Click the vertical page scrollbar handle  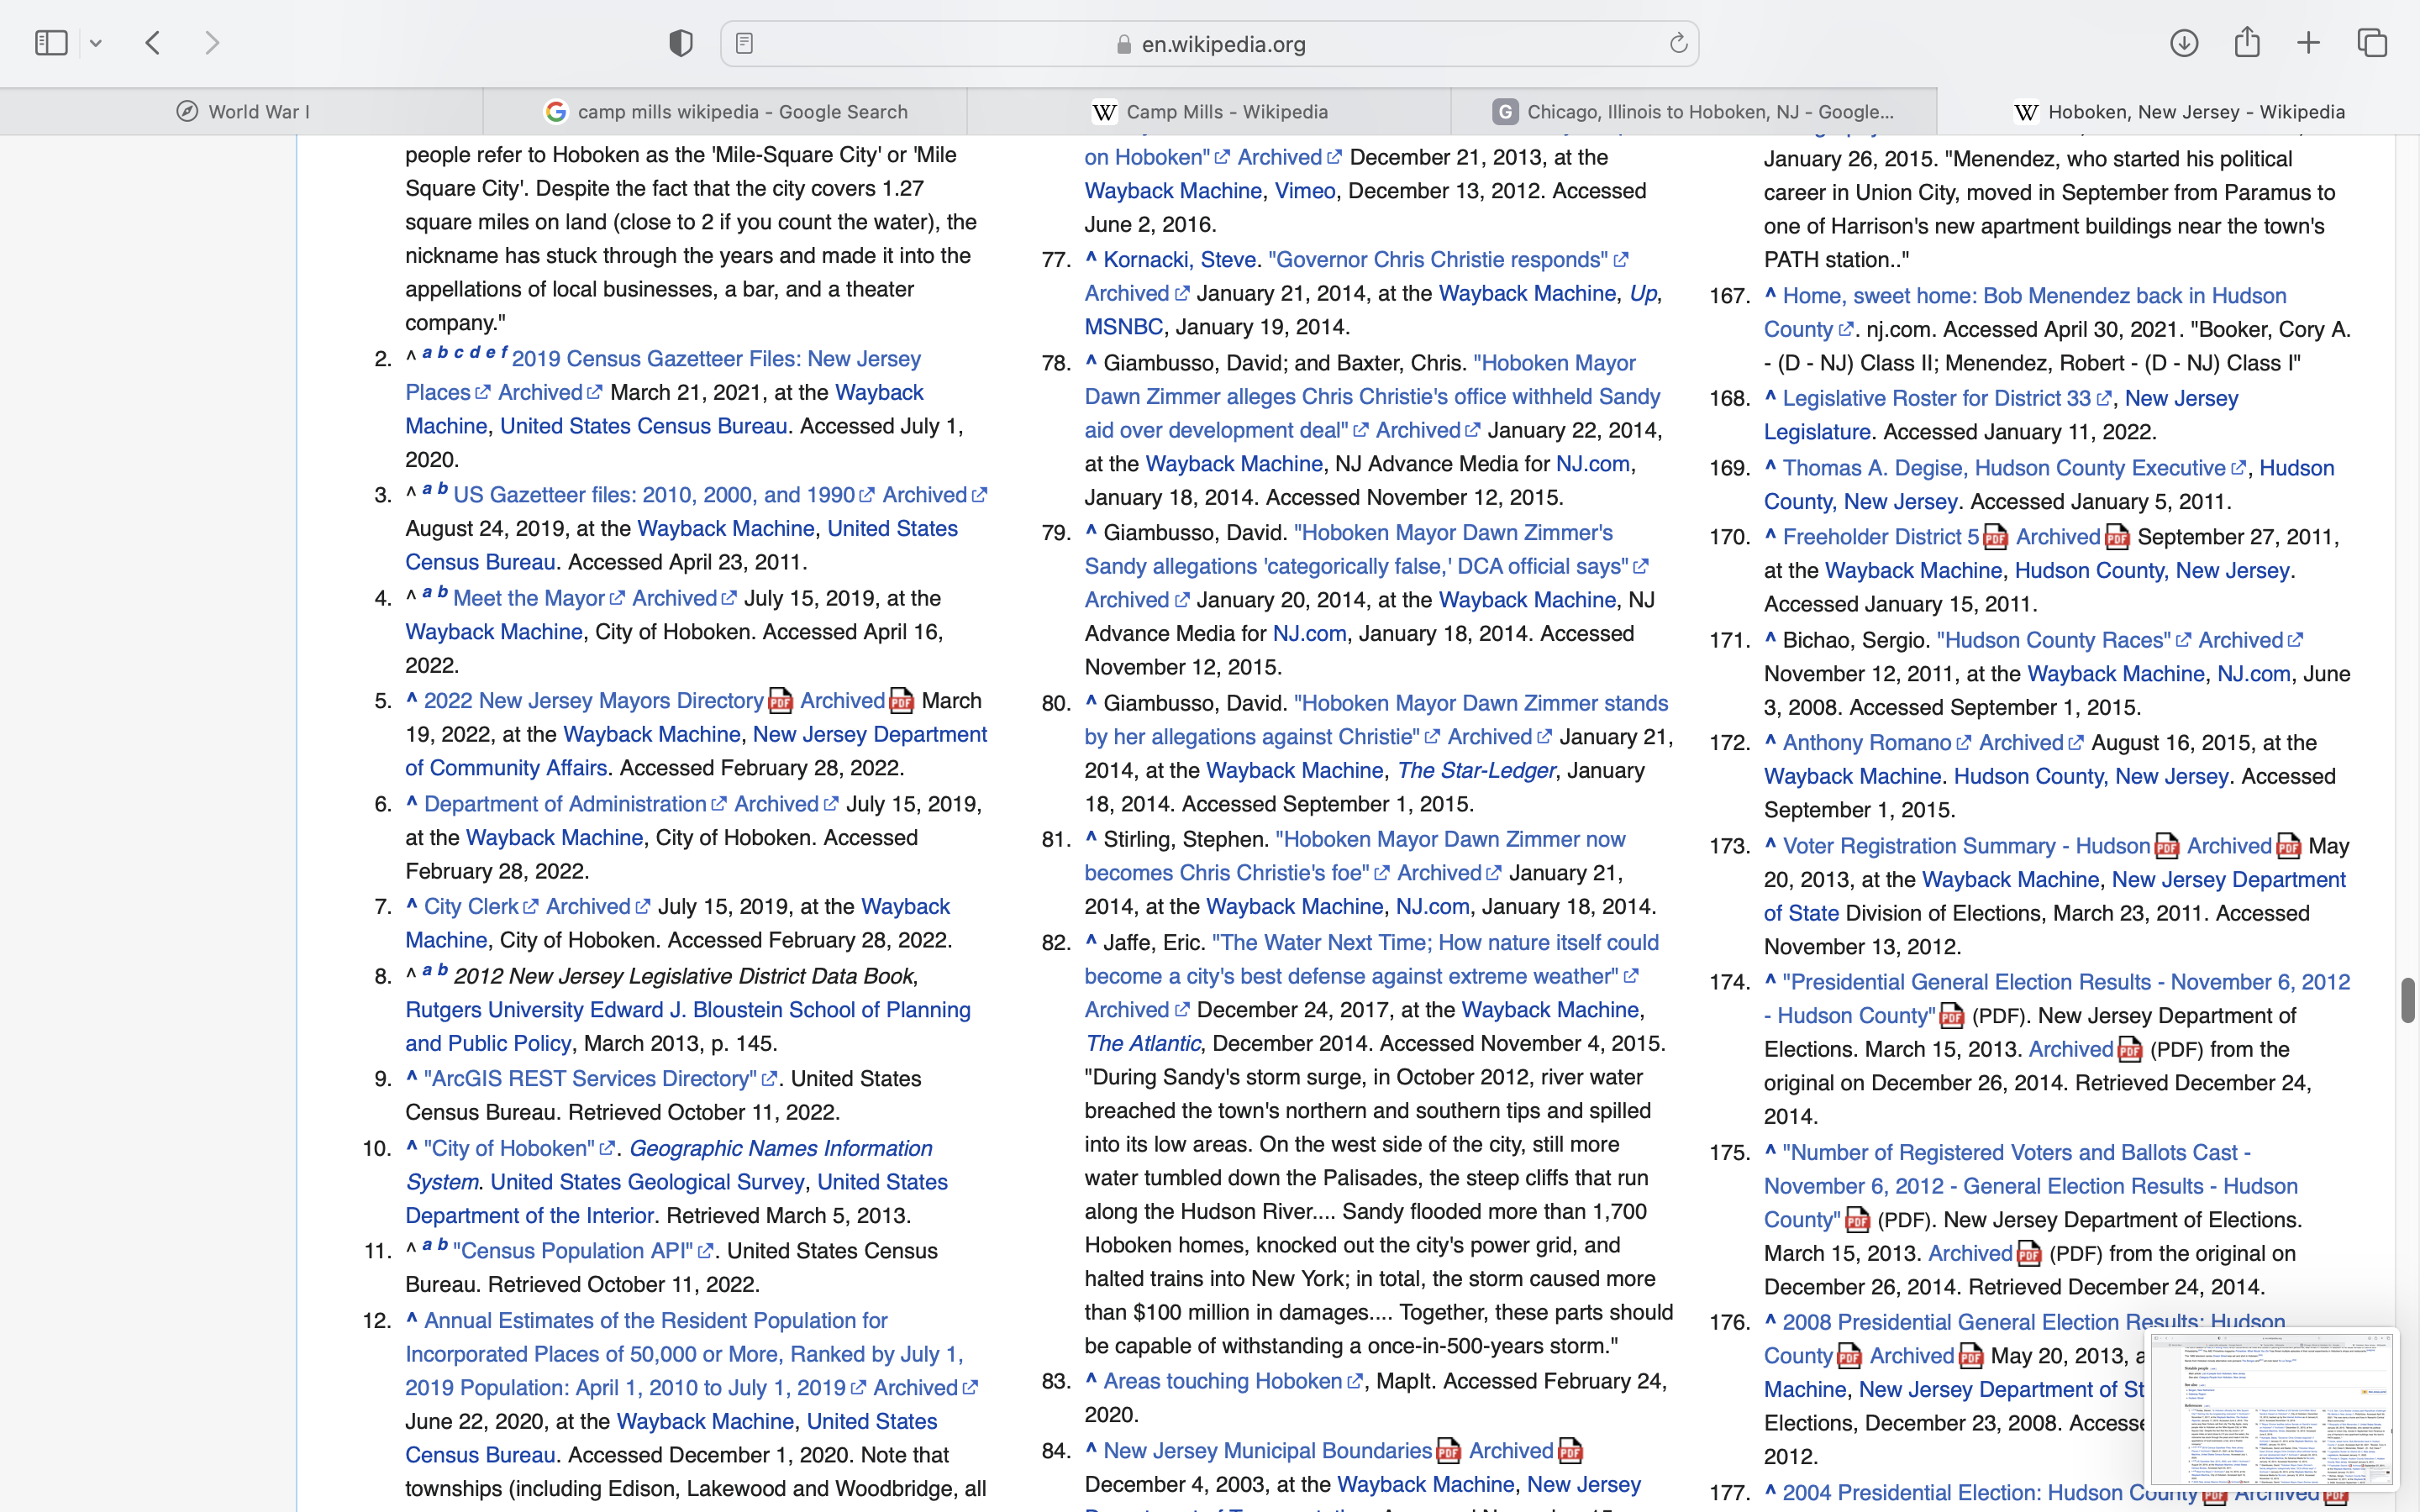2407,1000
